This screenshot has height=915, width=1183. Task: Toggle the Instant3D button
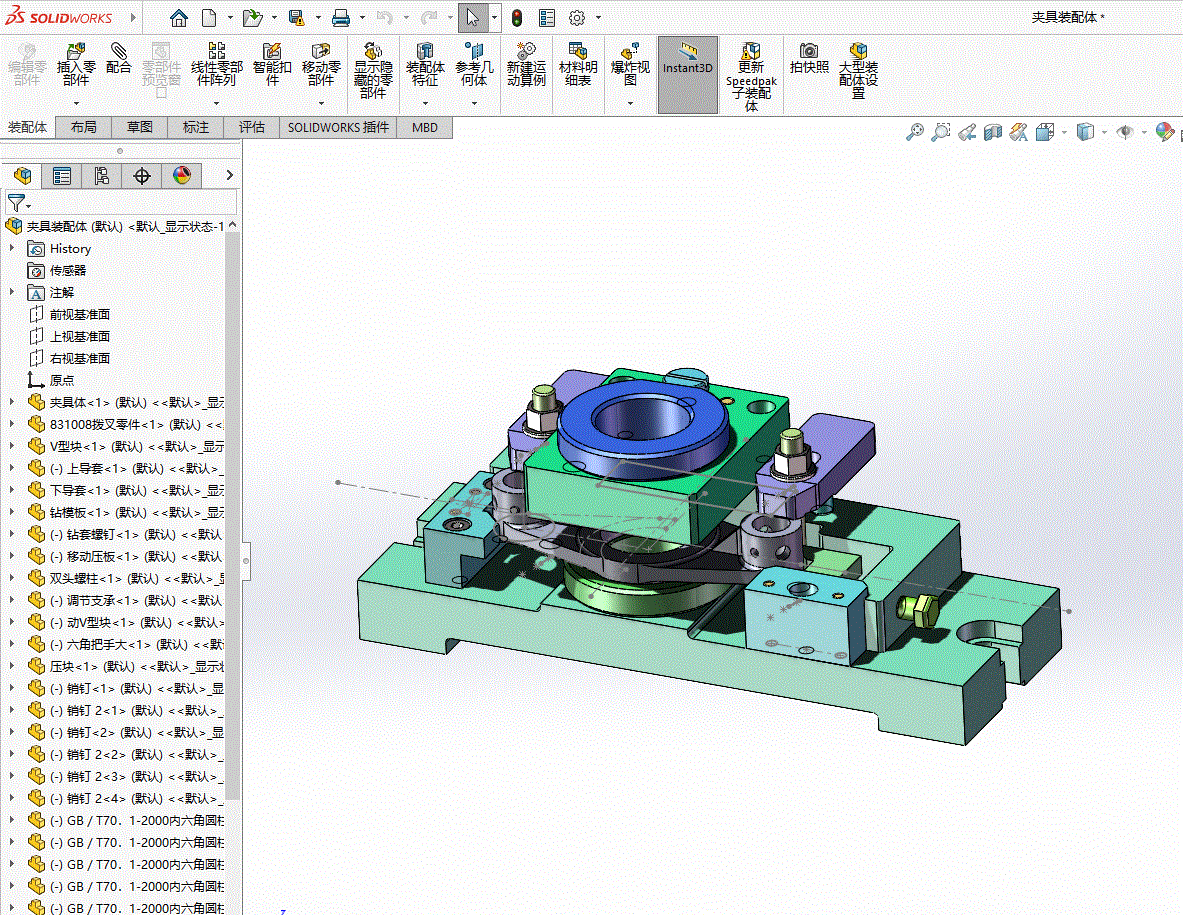pos(687,74)
